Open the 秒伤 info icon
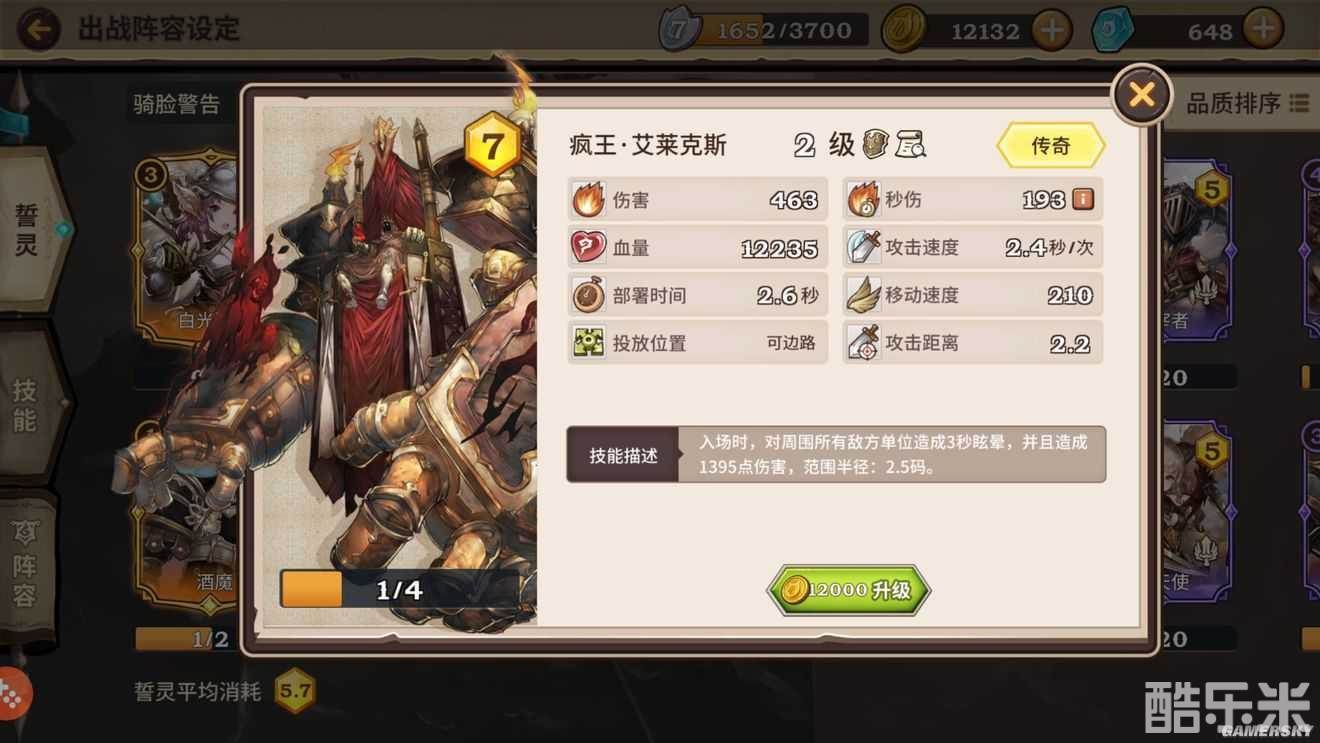Viewport: 1320px width, 743px height. [1083, 199]
